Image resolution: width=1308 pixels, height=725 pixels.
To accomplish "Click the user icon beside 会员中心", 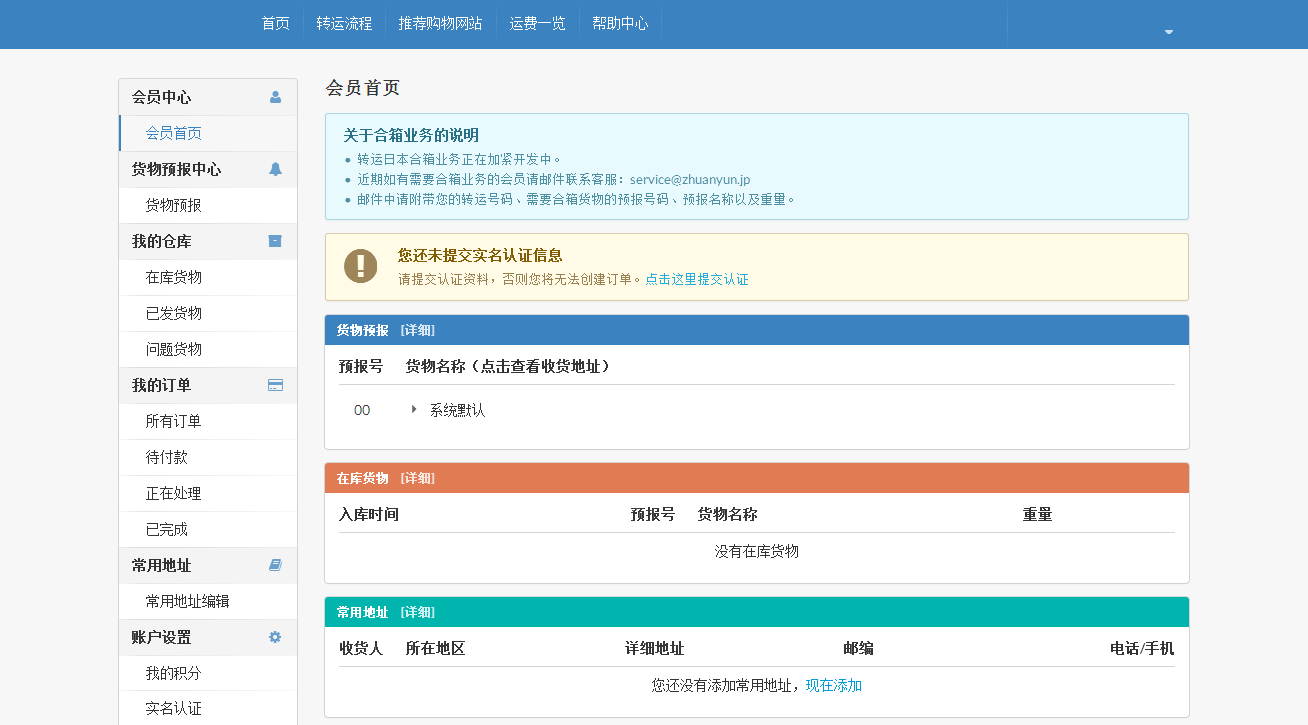I will click(x=275, y=97).
